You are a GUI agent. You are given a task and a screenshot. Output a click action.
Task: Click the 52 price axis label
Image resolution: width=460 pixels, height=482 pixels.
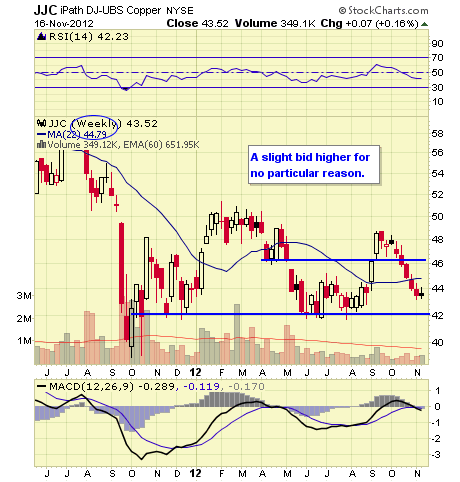point(437,194)
